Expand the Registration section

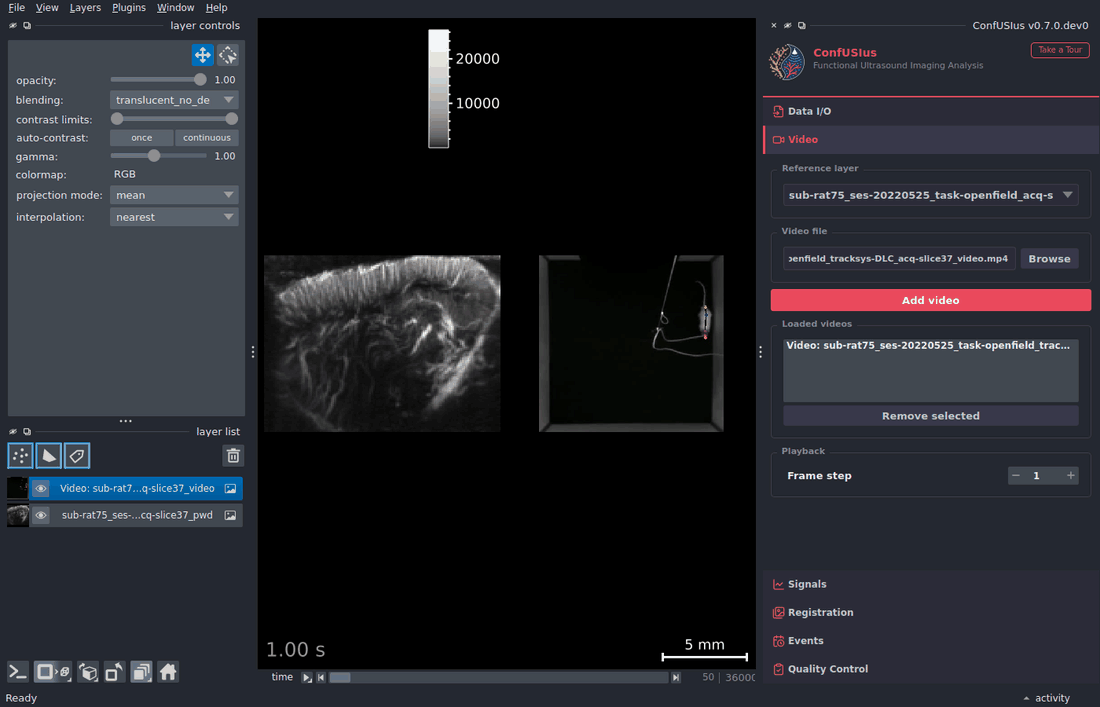click(930, 612)
